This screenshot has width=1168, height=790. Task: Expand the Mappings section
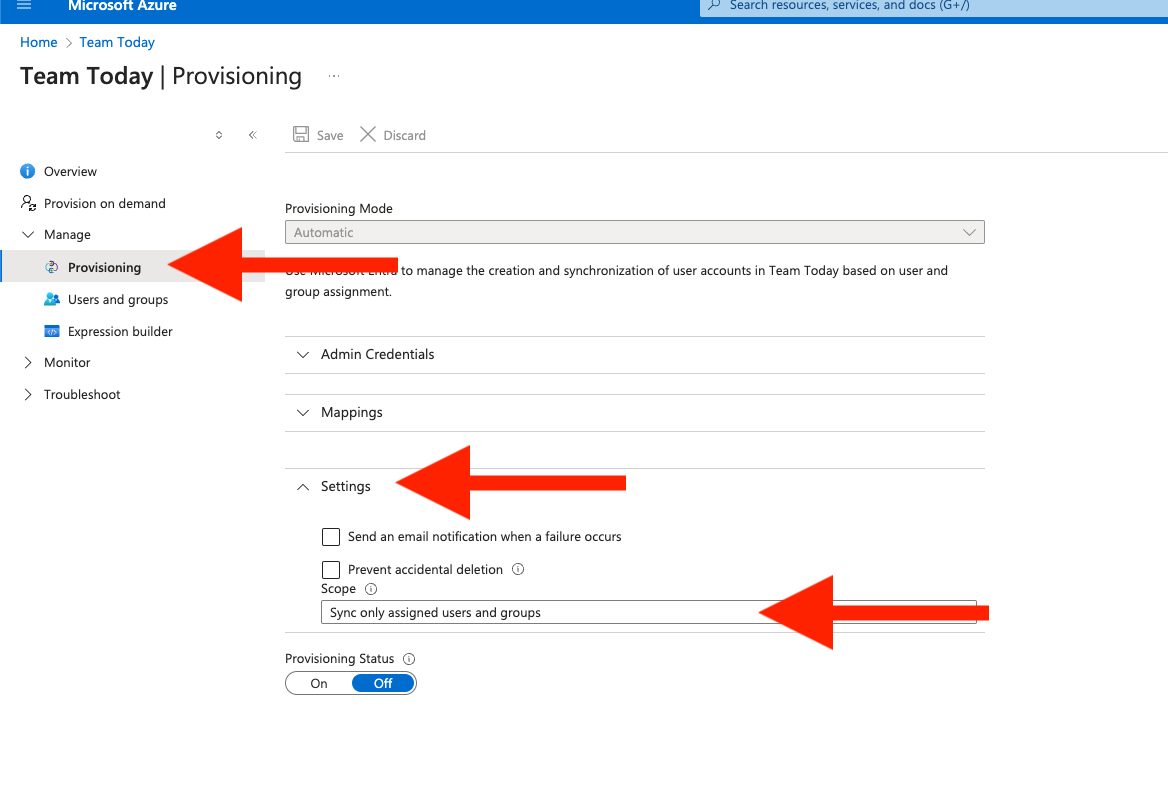(635, 412)
